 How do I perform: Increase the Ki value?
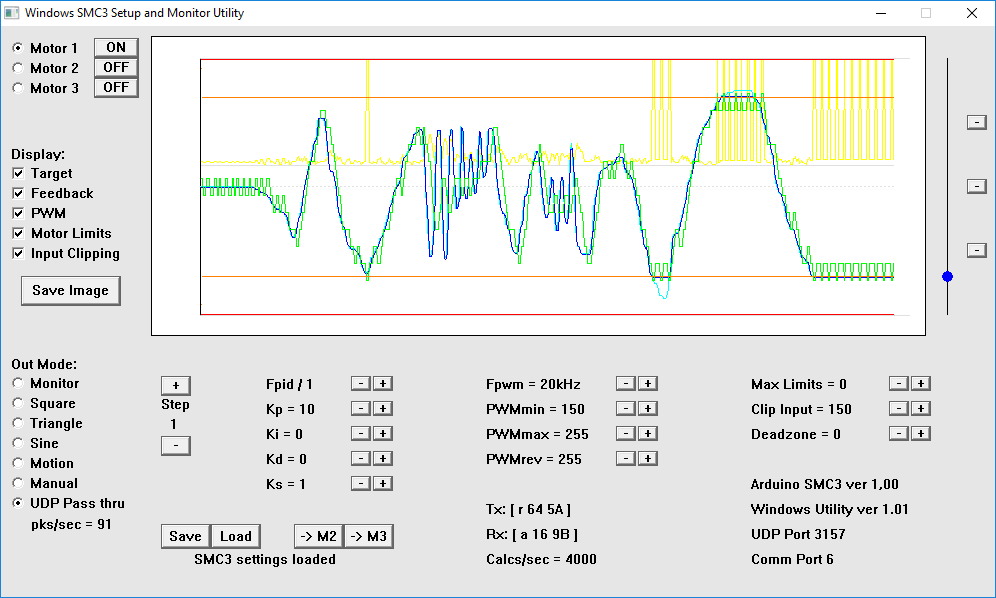[x=383, y=434]
